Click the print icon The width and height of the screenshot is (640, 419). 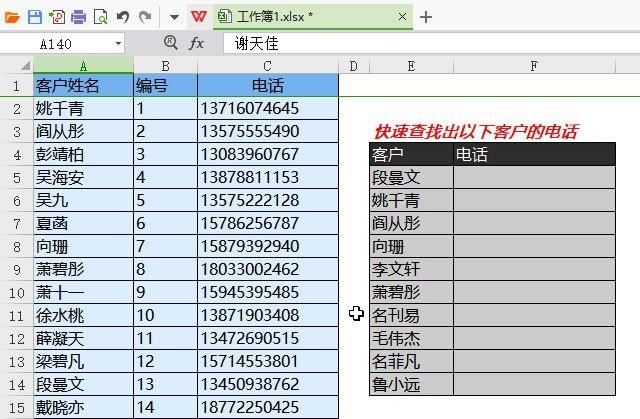(78, 17)
